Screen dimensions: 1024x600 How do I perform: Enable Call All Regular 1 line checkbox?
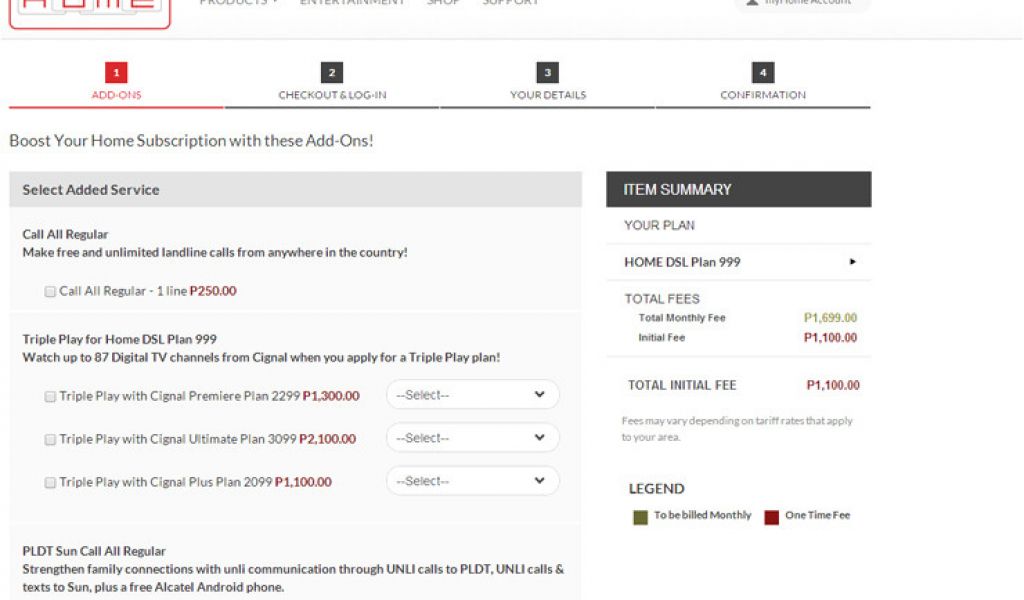coord(50,292)
